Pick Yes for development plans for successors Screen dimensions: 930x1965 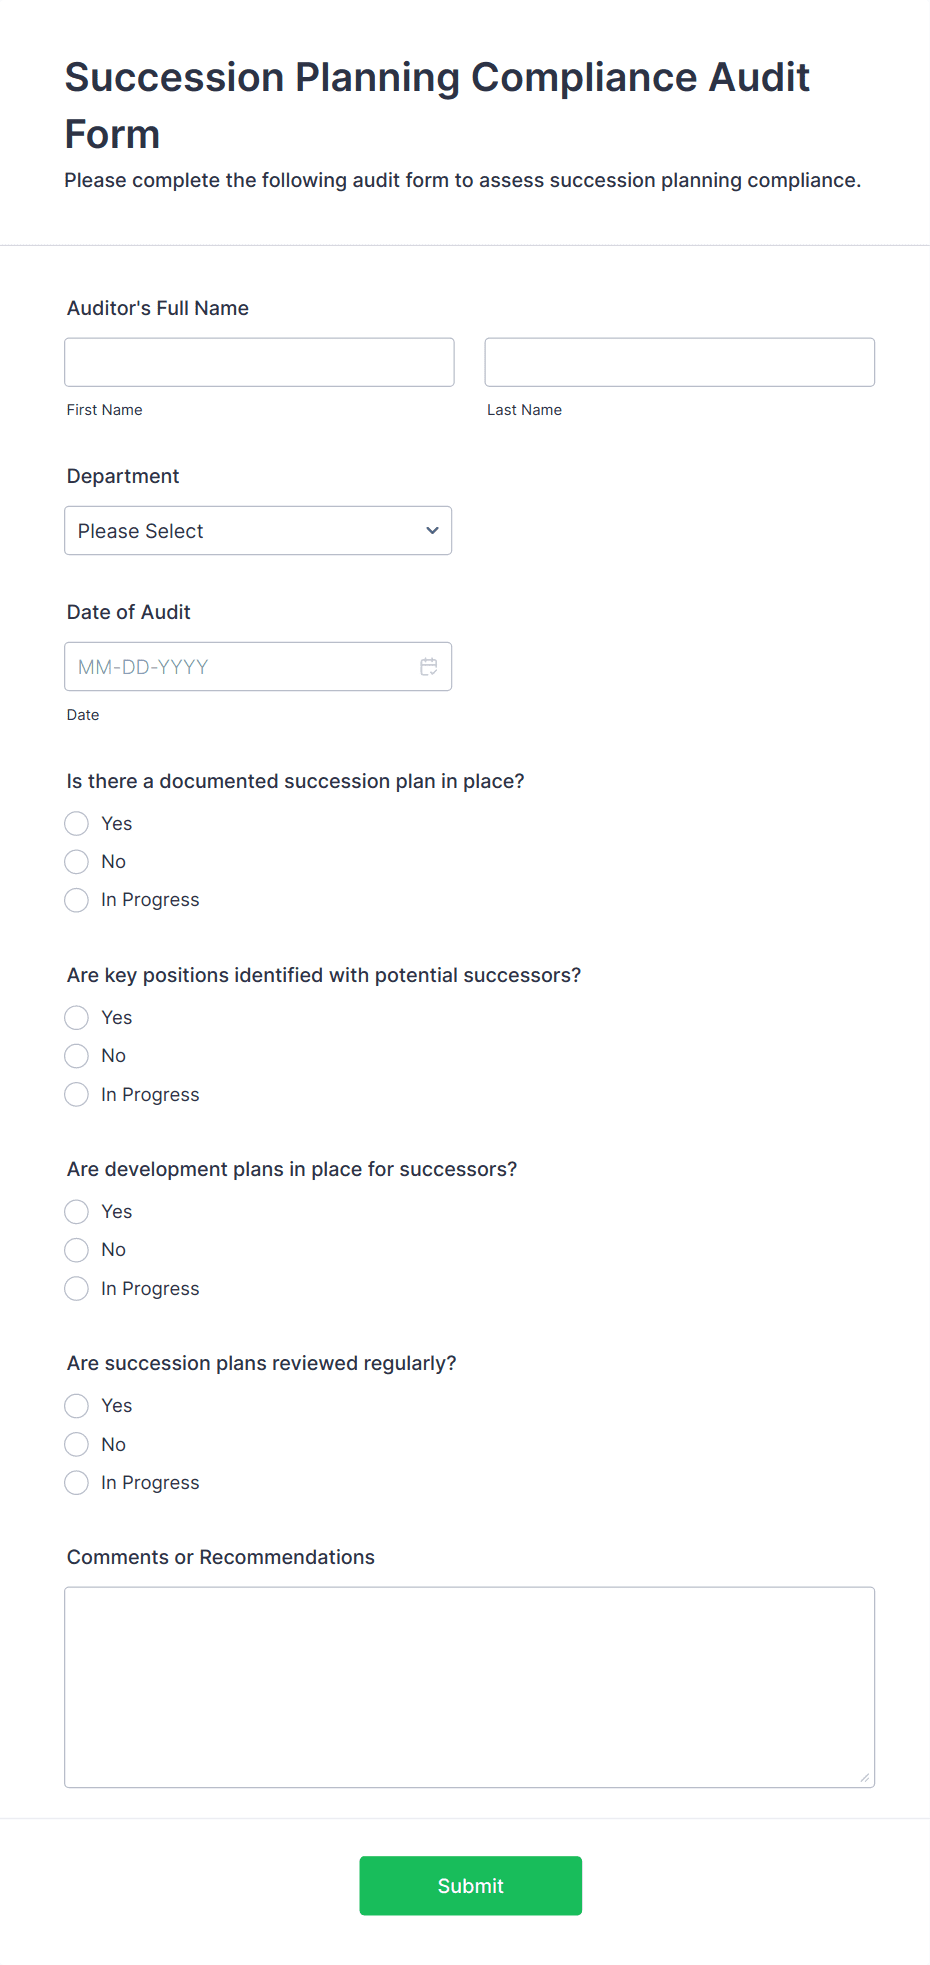(77, 1212)
